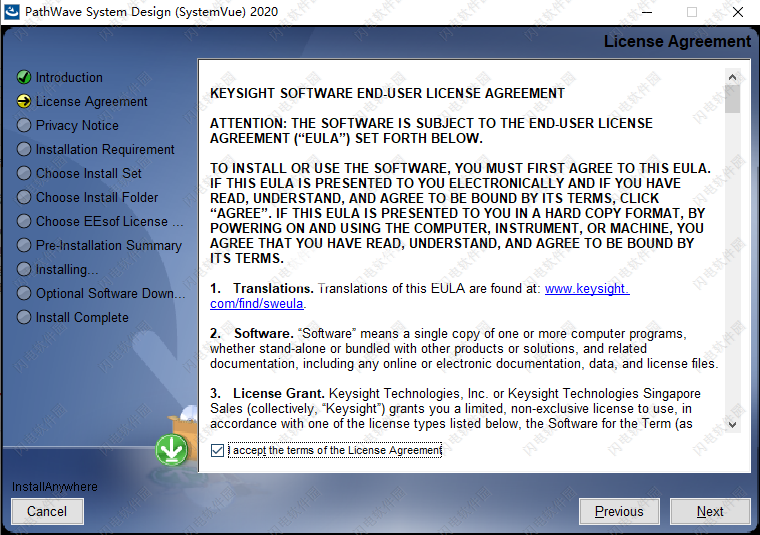
Task: Cancel the installation
Action: point(47,511)
